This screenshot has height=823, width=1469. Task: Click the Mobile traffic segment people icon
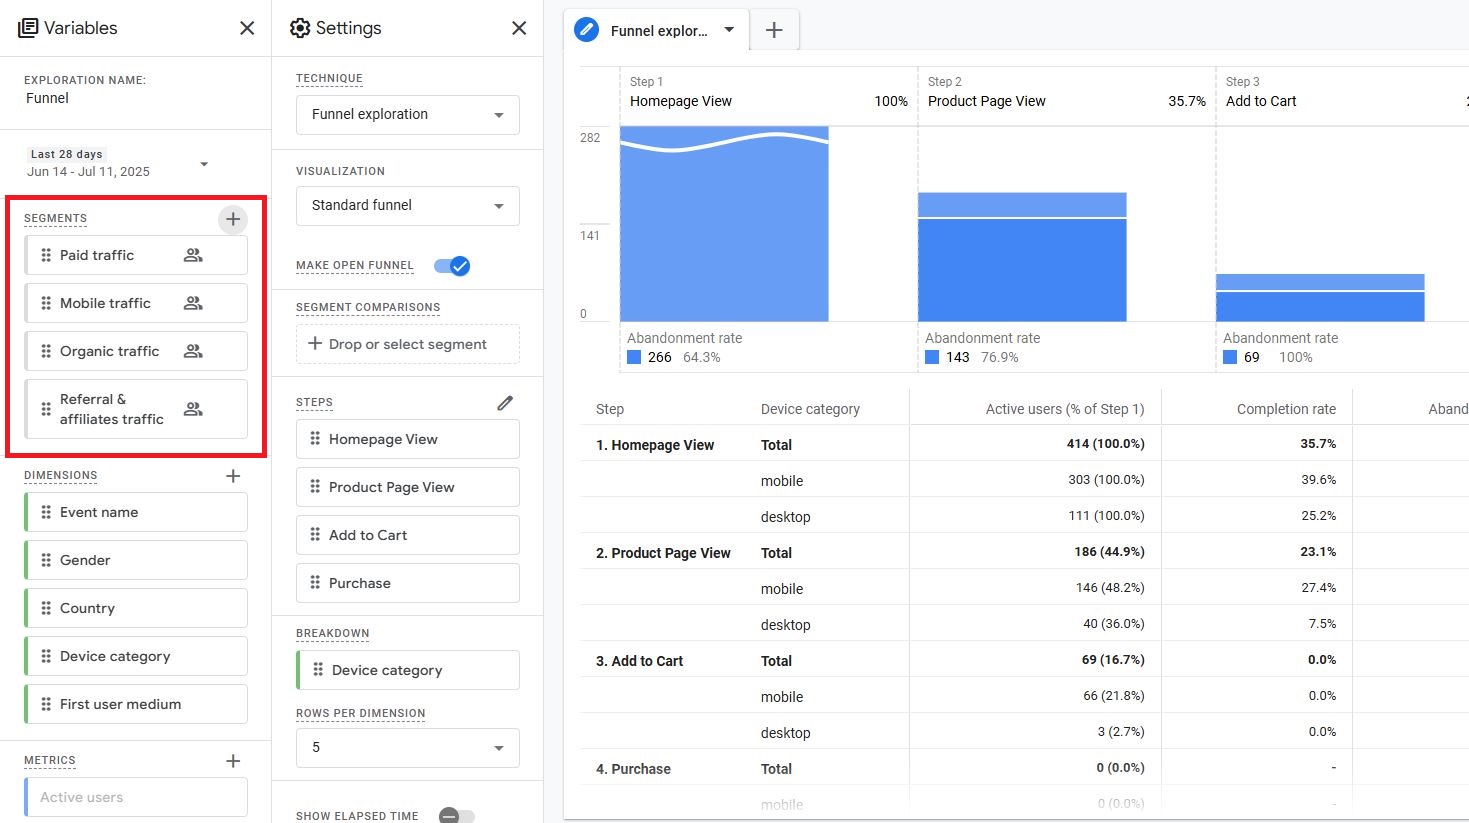(x=193, y=303)
